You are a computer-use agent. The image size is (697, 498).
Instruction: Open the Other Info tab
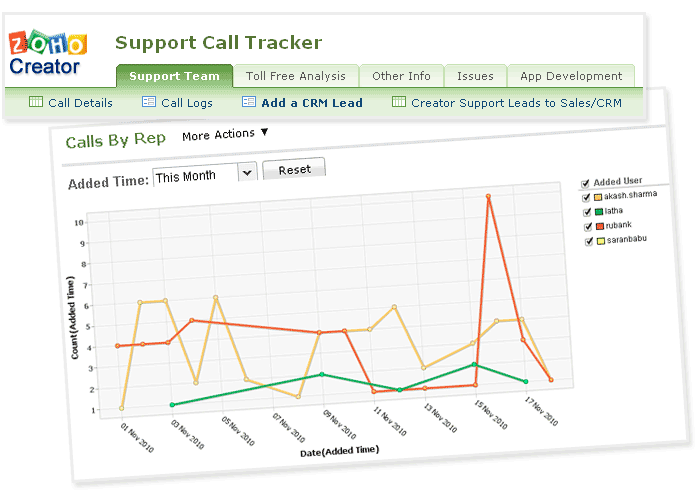pyautogui.click(x=401, y=76)
